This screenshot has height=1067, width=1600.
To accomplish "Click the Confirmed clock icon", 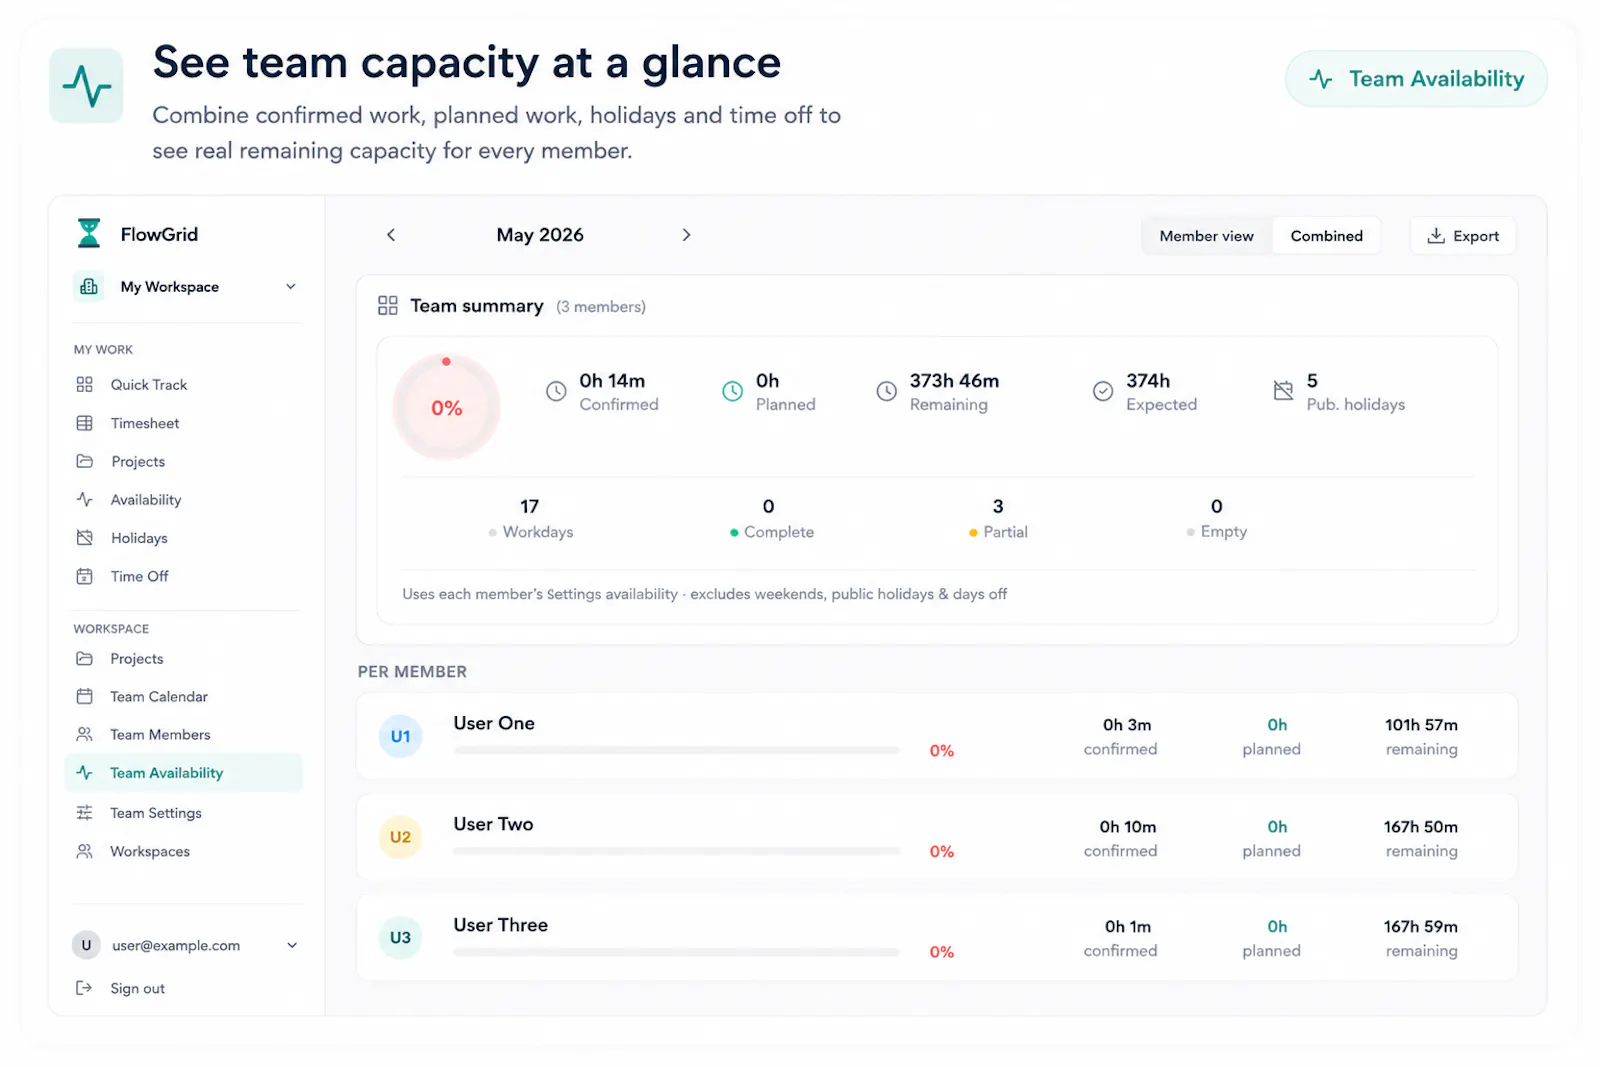I will [556, 392].
